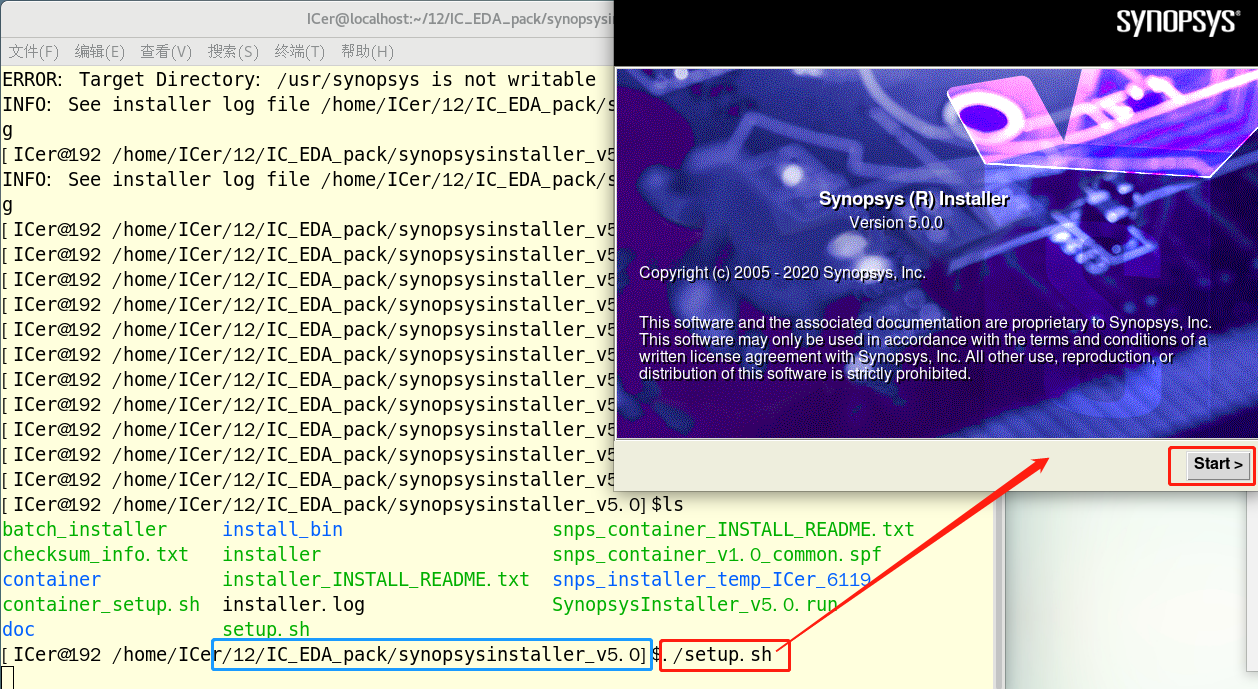Click Synopsys (R) Installer heading
Screen dimensions: 1258x689
(x=914, y=198)
